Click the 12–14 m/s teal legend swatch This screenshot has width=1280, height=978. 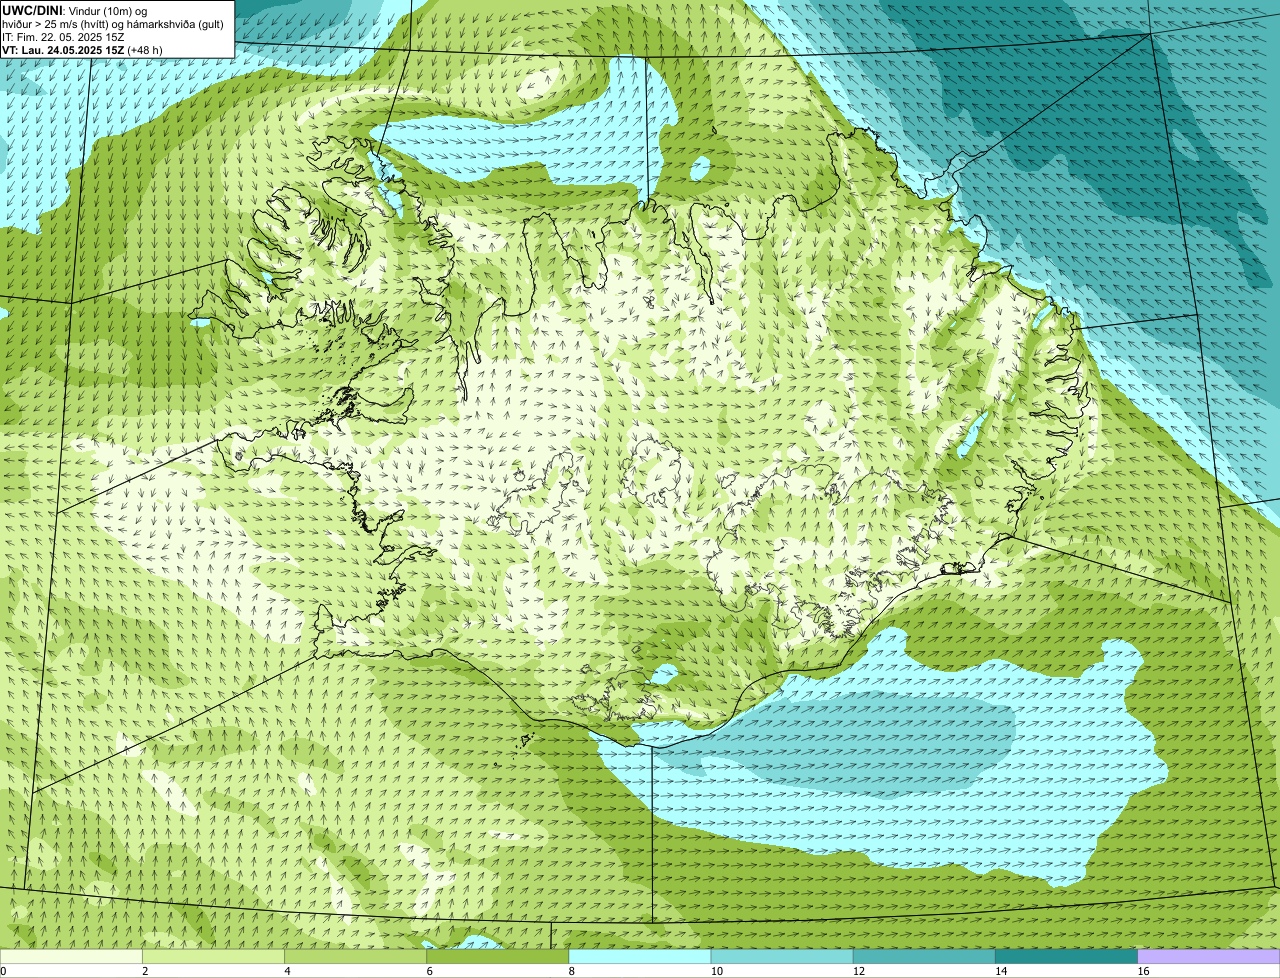(x=924, y=956)
